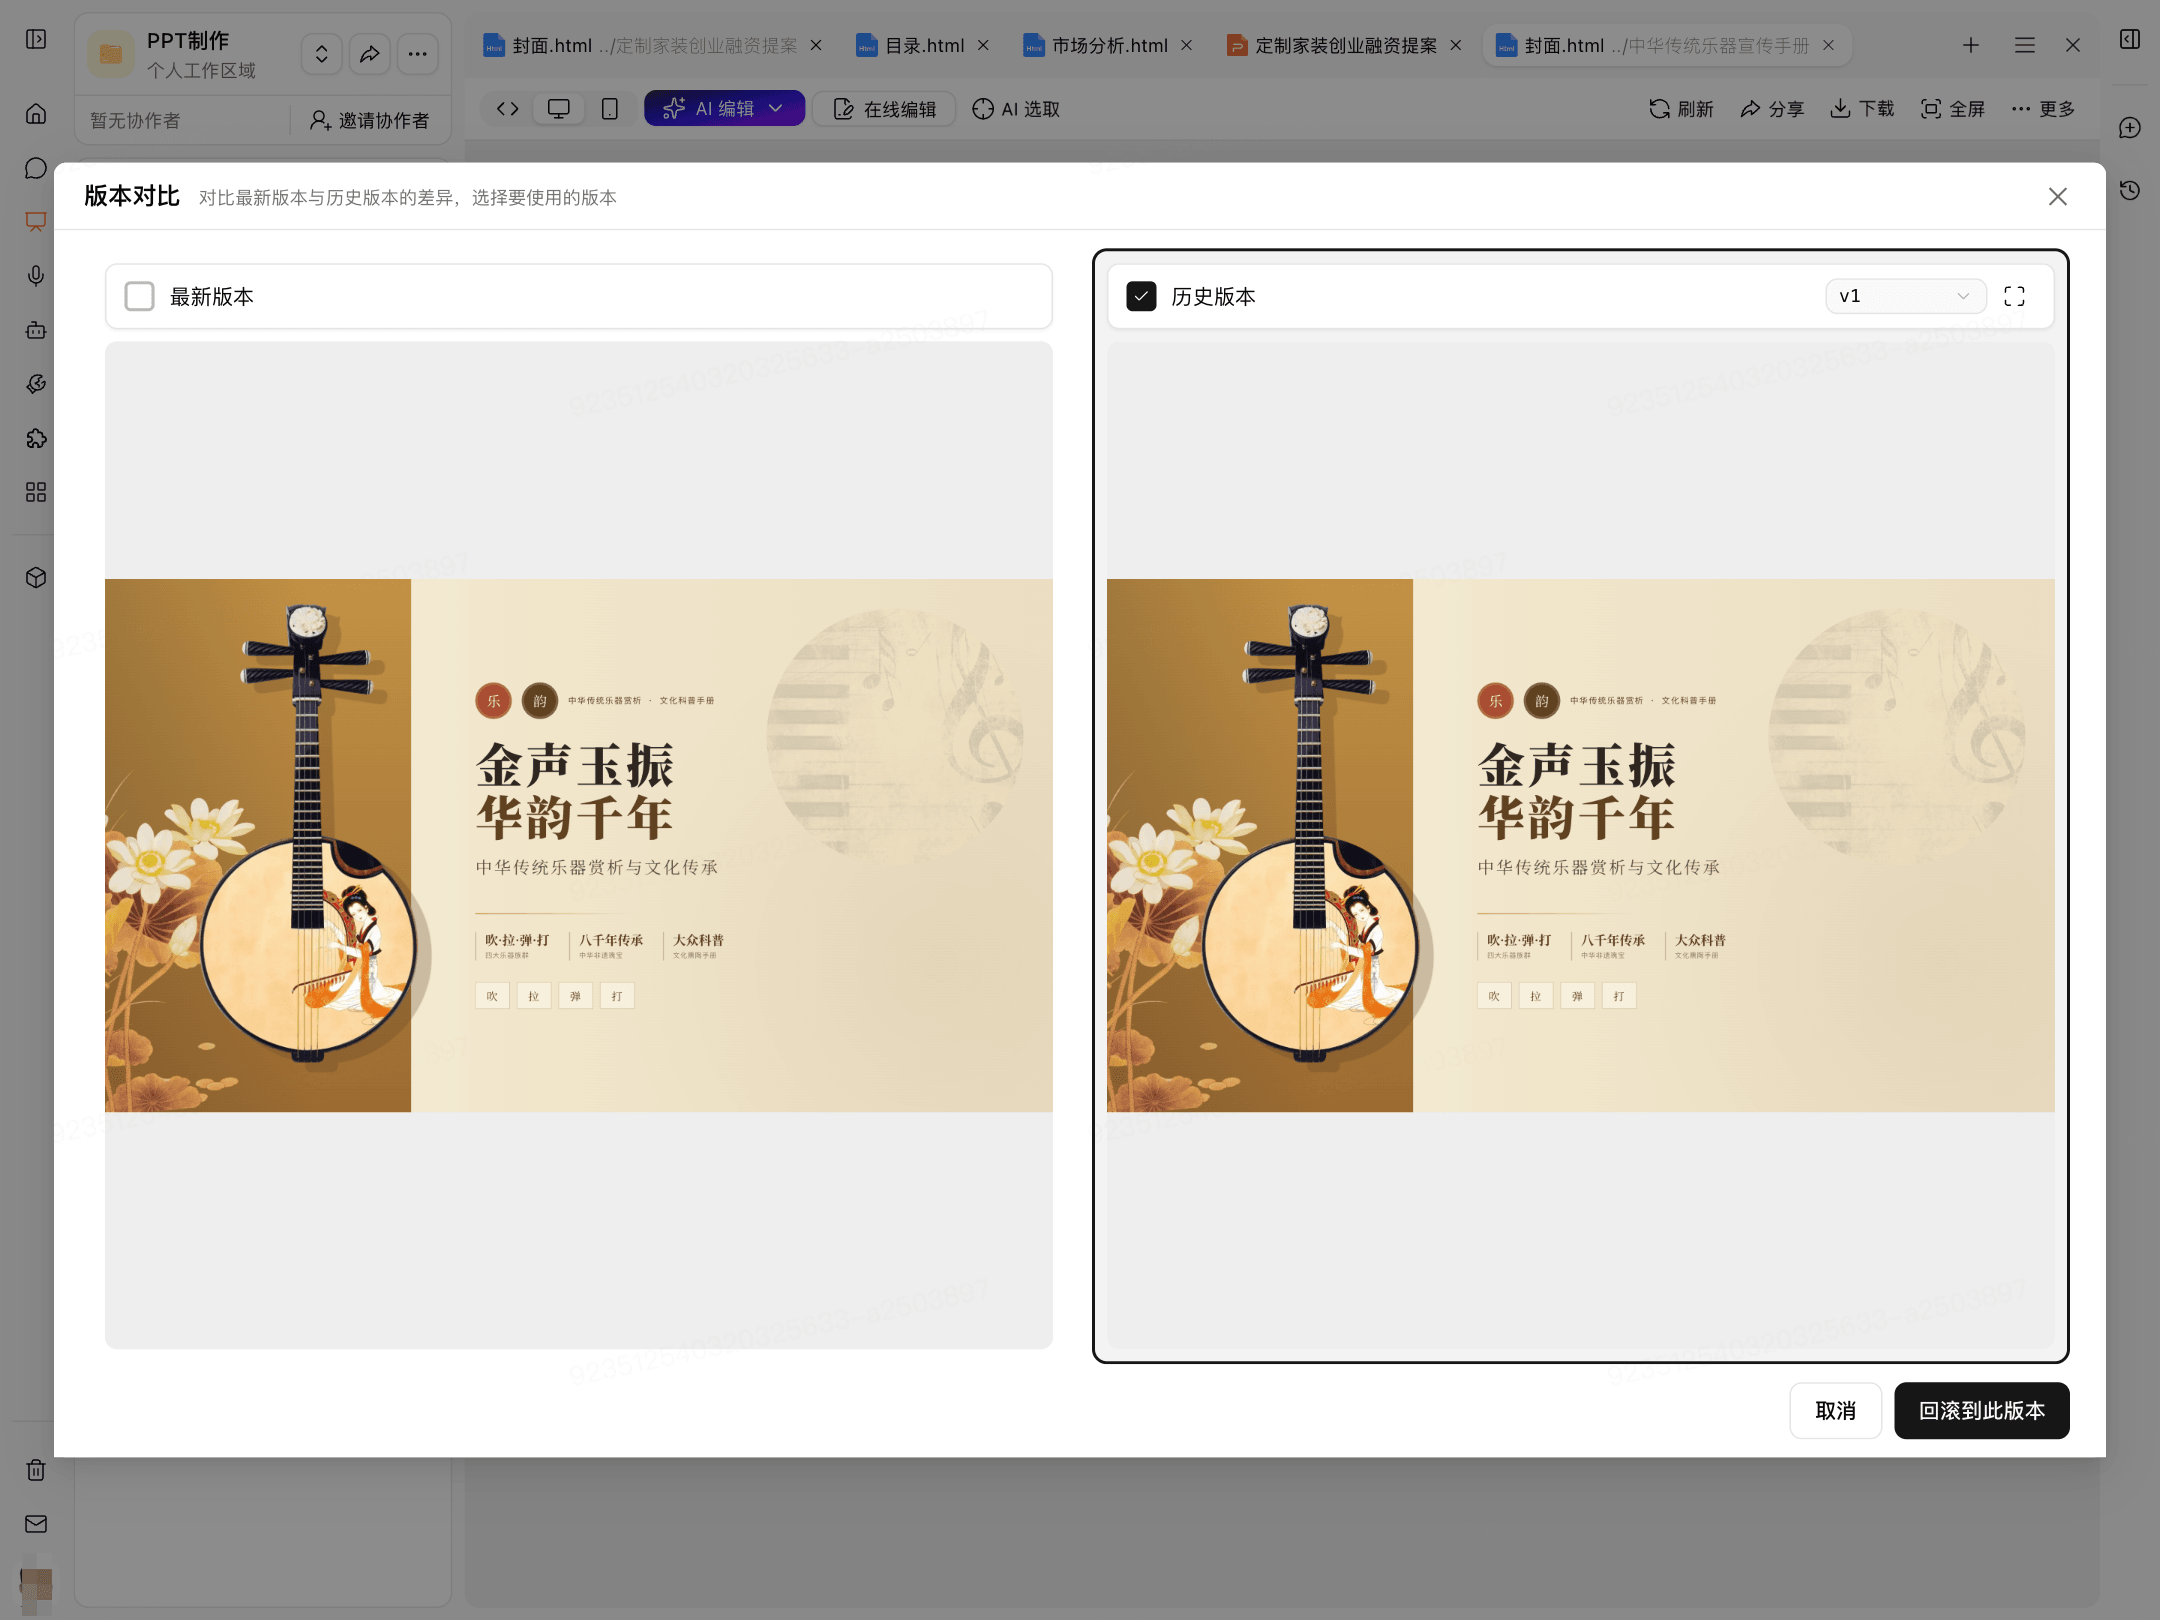Click the 取消 button
Screen dimensions: 2160x1620
coord(1835,1410)
